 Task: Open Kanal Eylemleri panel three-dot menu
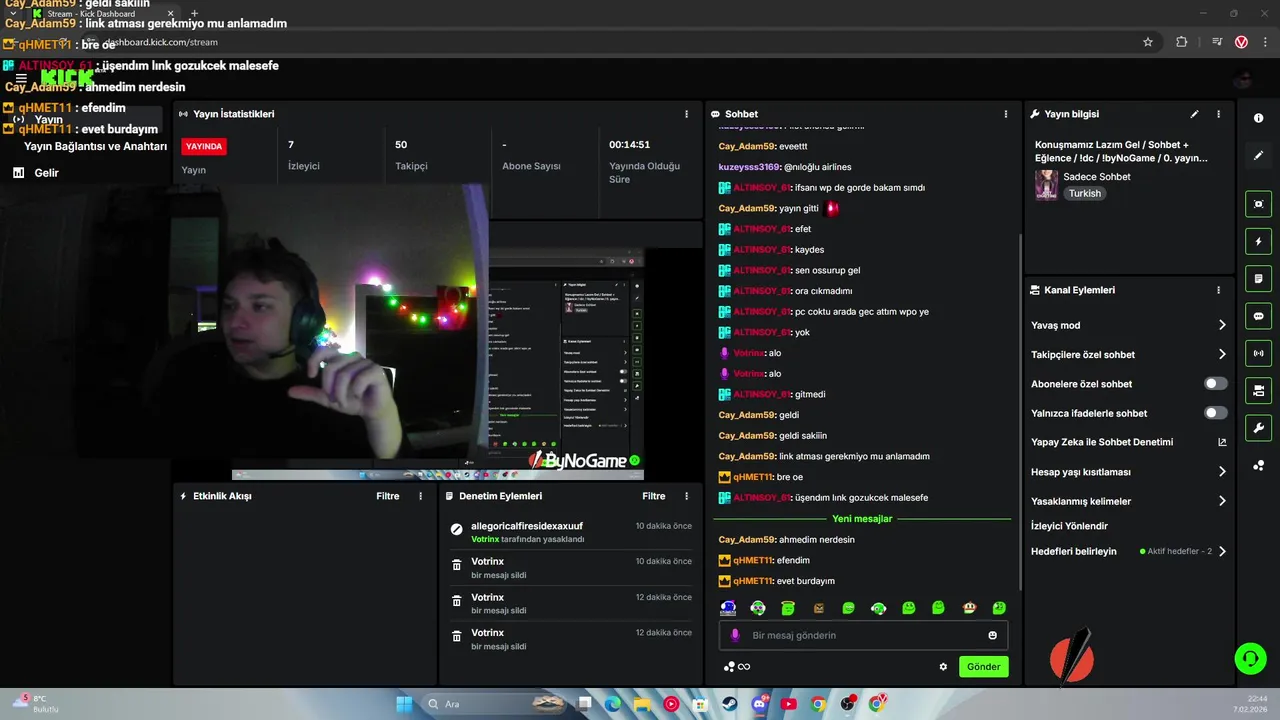pos(1218,290)
